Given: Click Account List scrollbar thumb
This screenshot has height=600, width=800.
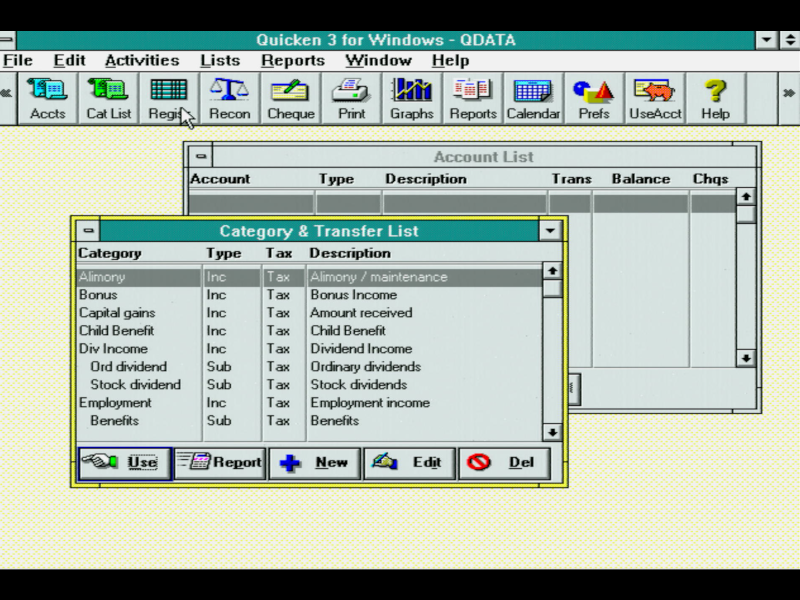Looking at the screenshot, I should 746,214.
